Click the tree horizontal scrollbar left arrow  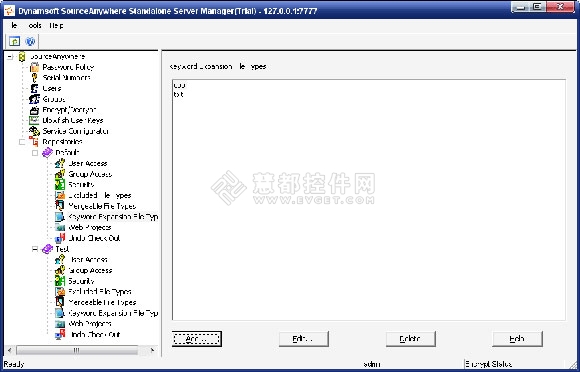coord(10,350)
